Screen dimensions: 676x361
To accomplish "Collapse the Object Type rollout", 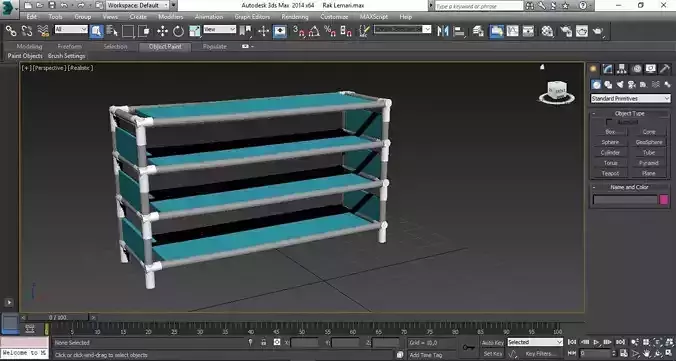I will coord(629,113).
